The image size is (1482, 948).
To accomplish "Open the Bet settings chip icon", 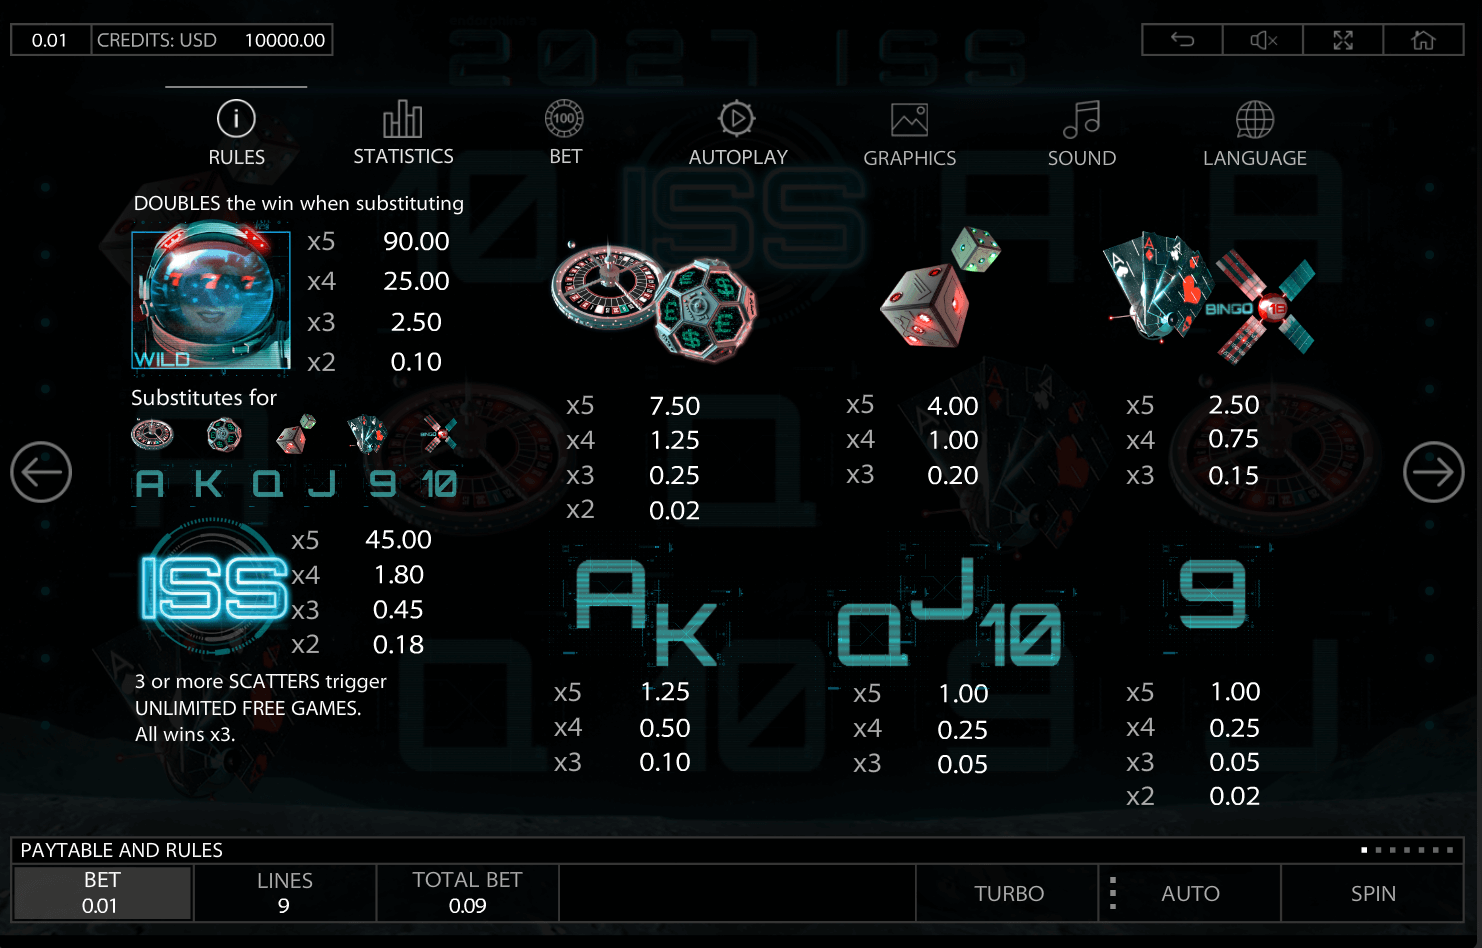I will click(x=565, y=119).
